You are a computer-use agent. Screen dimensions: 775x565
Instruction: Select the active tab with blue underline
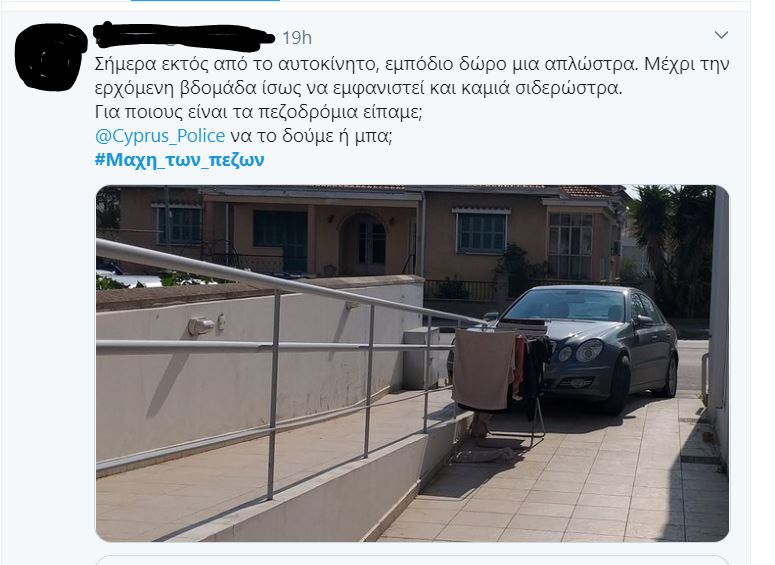click(205, 0)
